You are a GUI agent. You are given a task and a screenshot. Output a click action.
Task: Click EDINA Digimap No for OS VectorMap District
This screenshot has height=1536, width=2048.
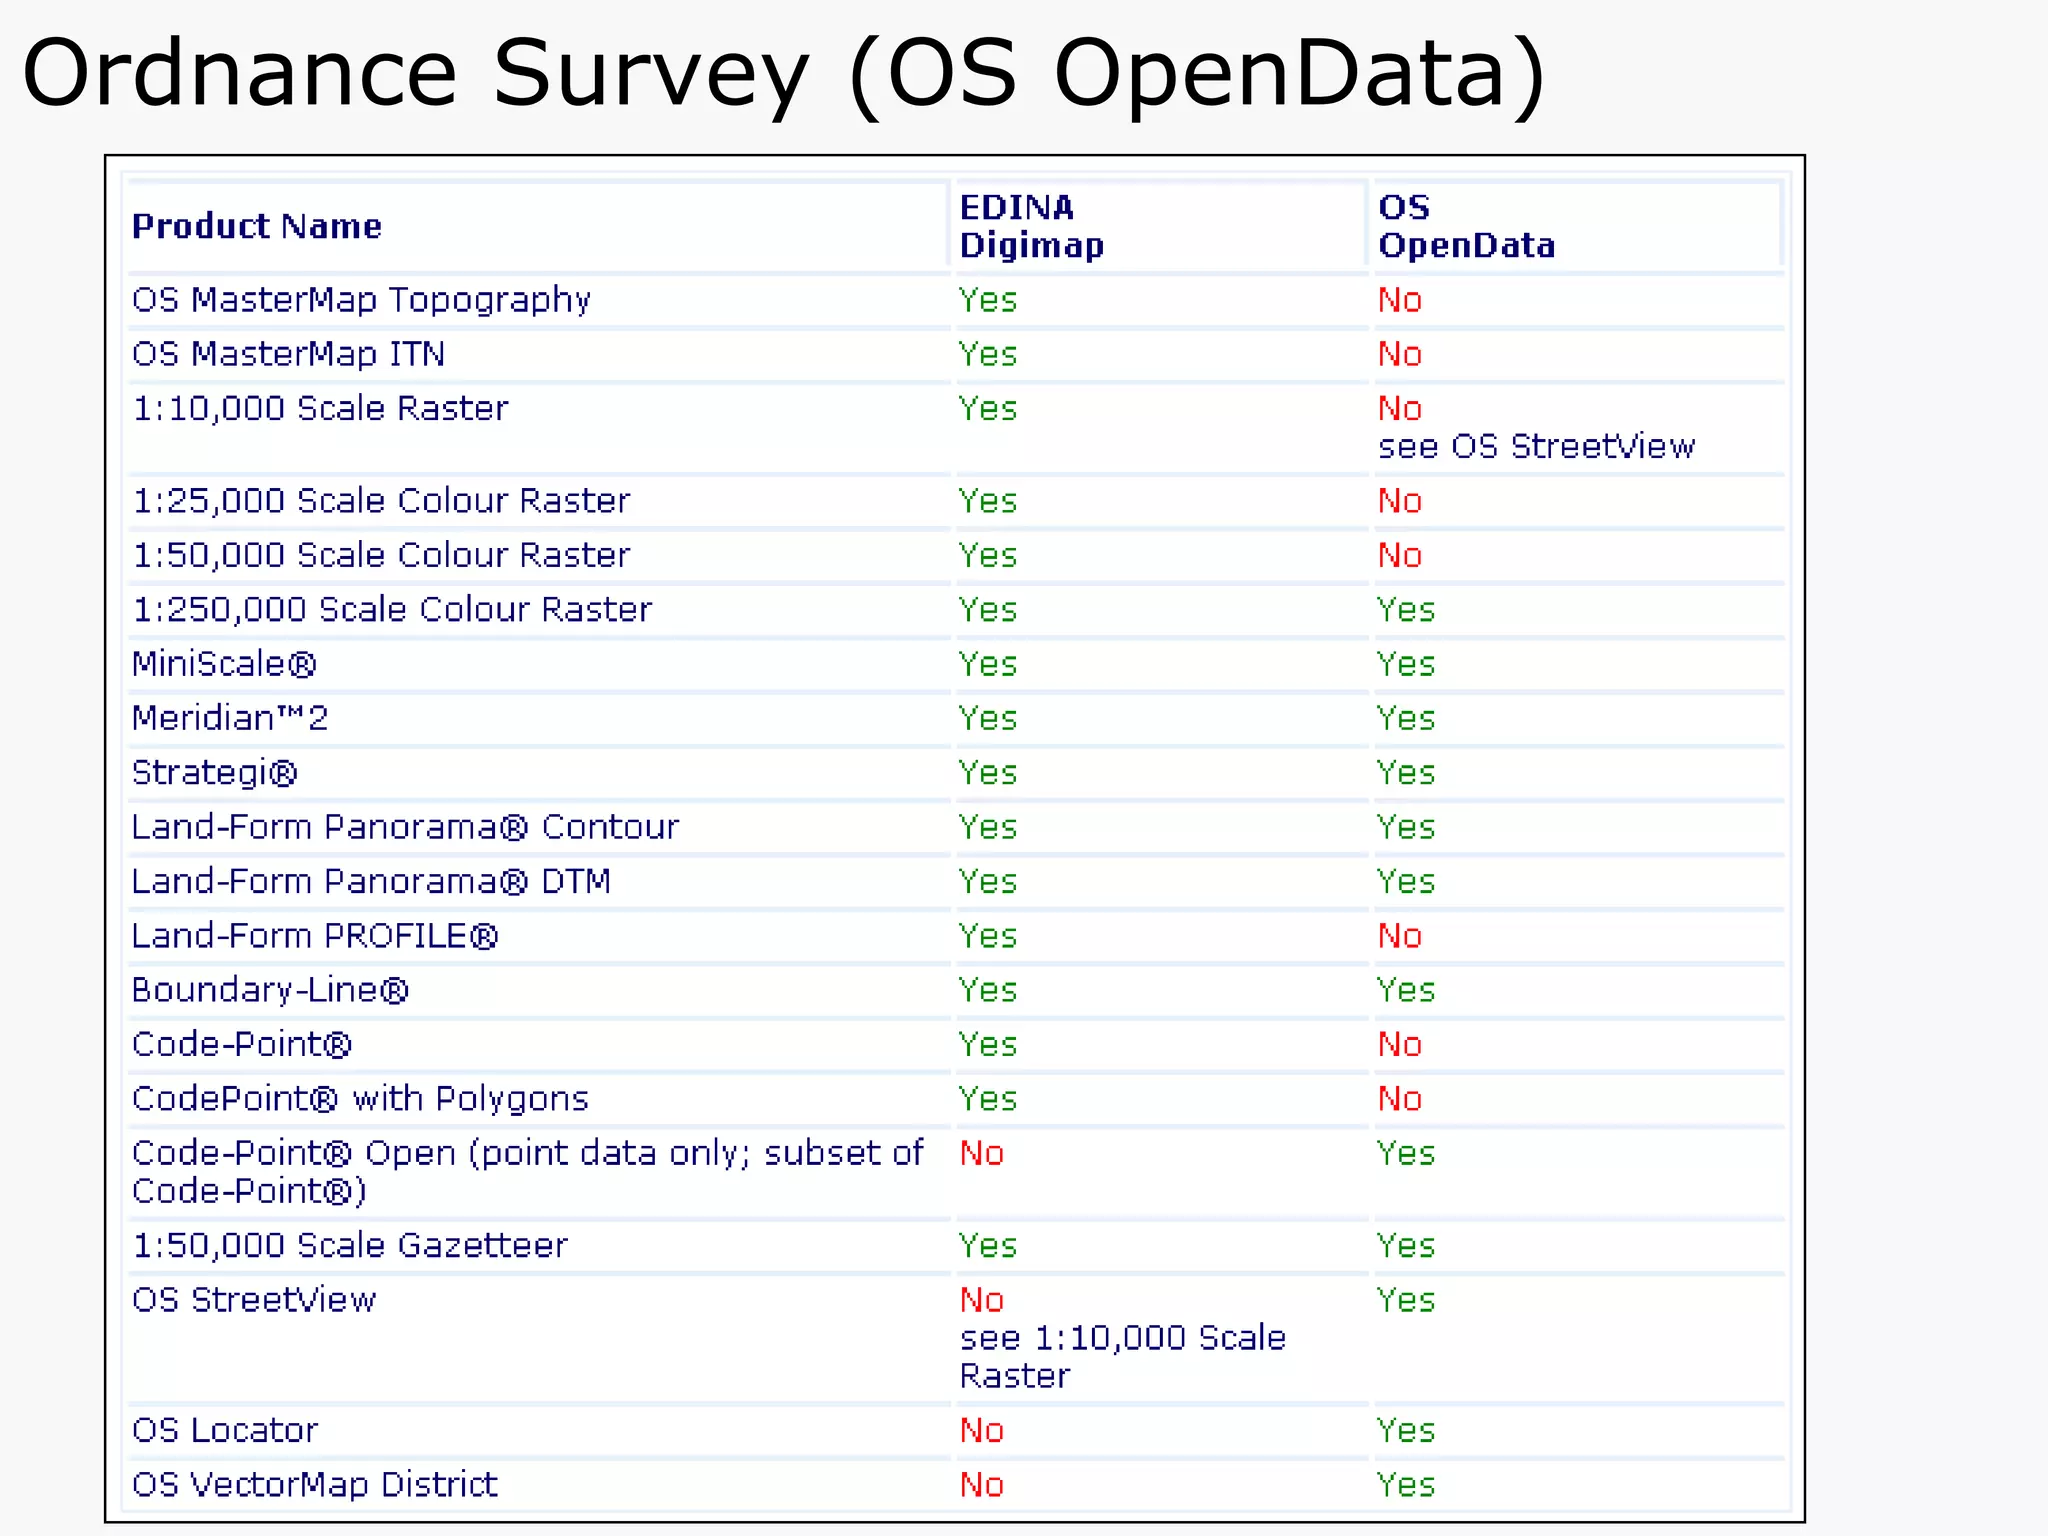point(982,1484)
